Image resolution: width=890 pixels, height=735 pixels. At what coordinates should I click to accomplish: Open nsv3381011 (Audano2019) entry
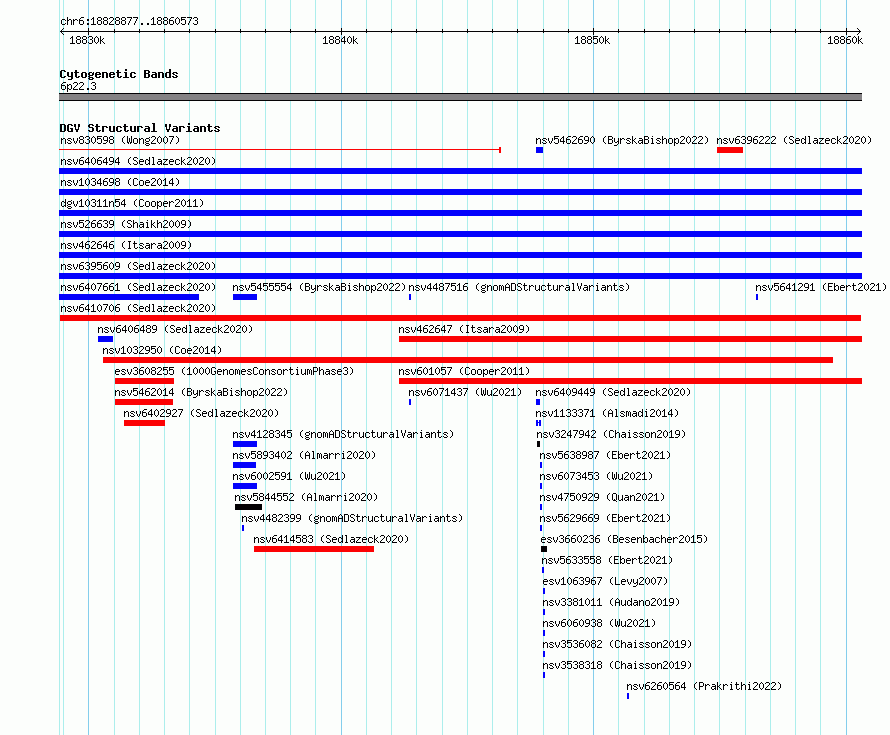click(611, 602)
